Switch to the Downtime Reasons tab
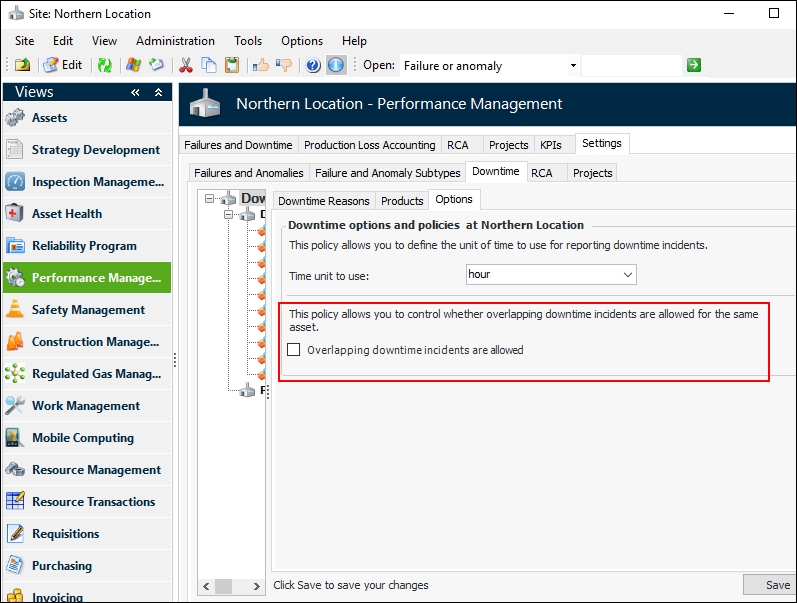This screenshot has height=603, width=797. tap(324, 201)
